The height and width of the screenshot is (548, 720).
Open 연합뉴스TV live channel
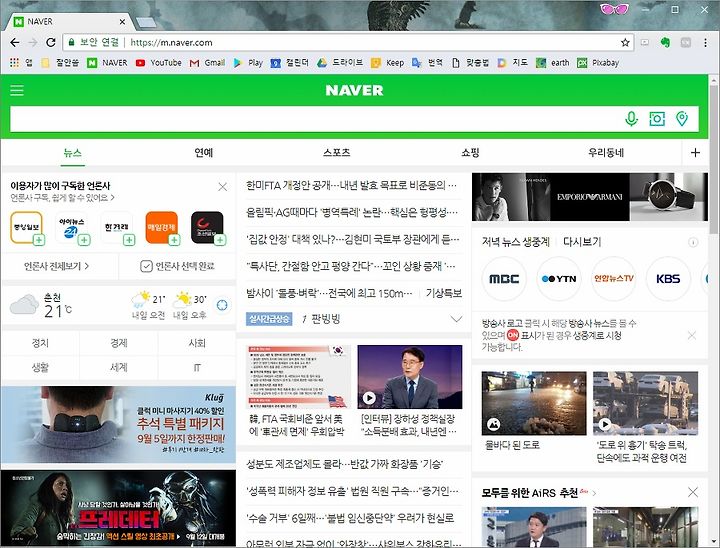[613, 278]
